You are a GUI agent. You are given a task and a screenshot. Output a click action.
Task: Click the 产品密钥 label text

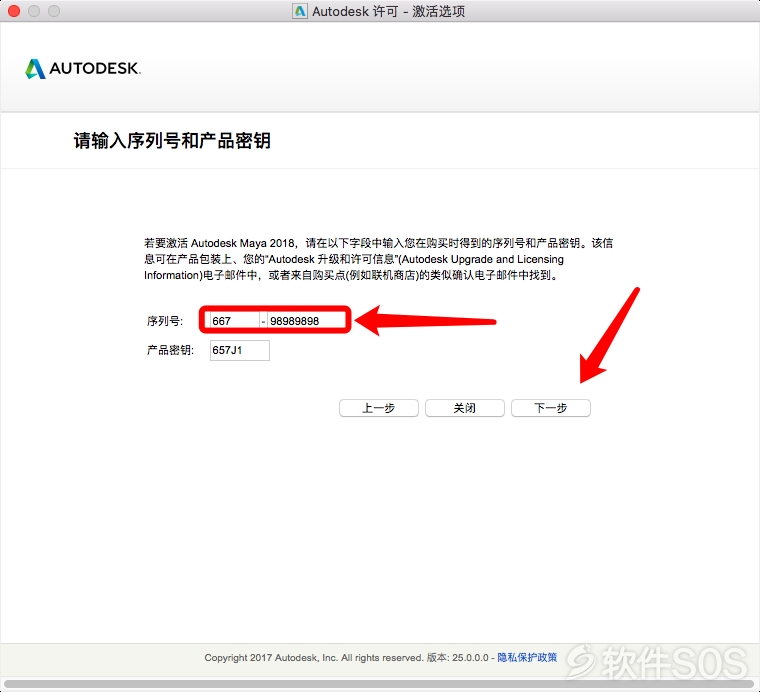coord(170,350)
